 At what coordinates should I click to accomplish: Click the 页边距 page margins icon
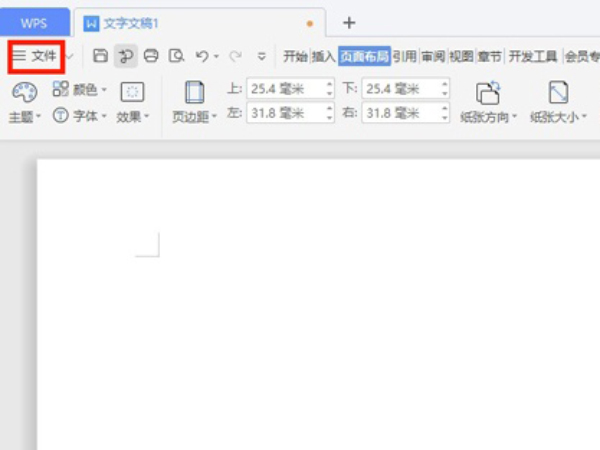click(194, 95)
